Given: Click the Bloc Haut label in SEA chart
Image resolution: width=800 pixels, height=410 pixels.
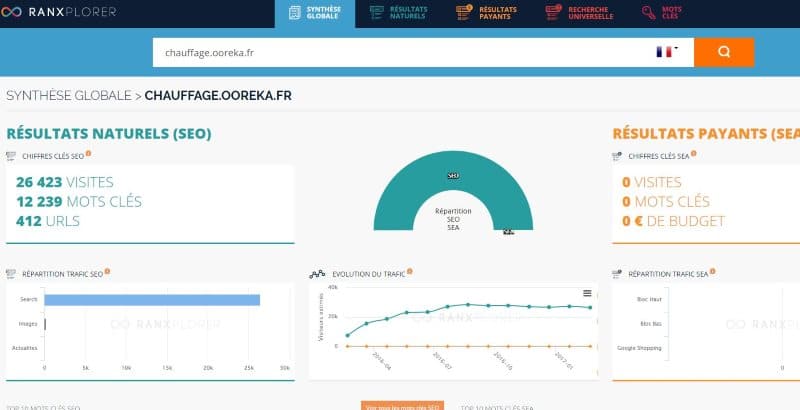Looking at the screenshot, I should coord(649,299).
